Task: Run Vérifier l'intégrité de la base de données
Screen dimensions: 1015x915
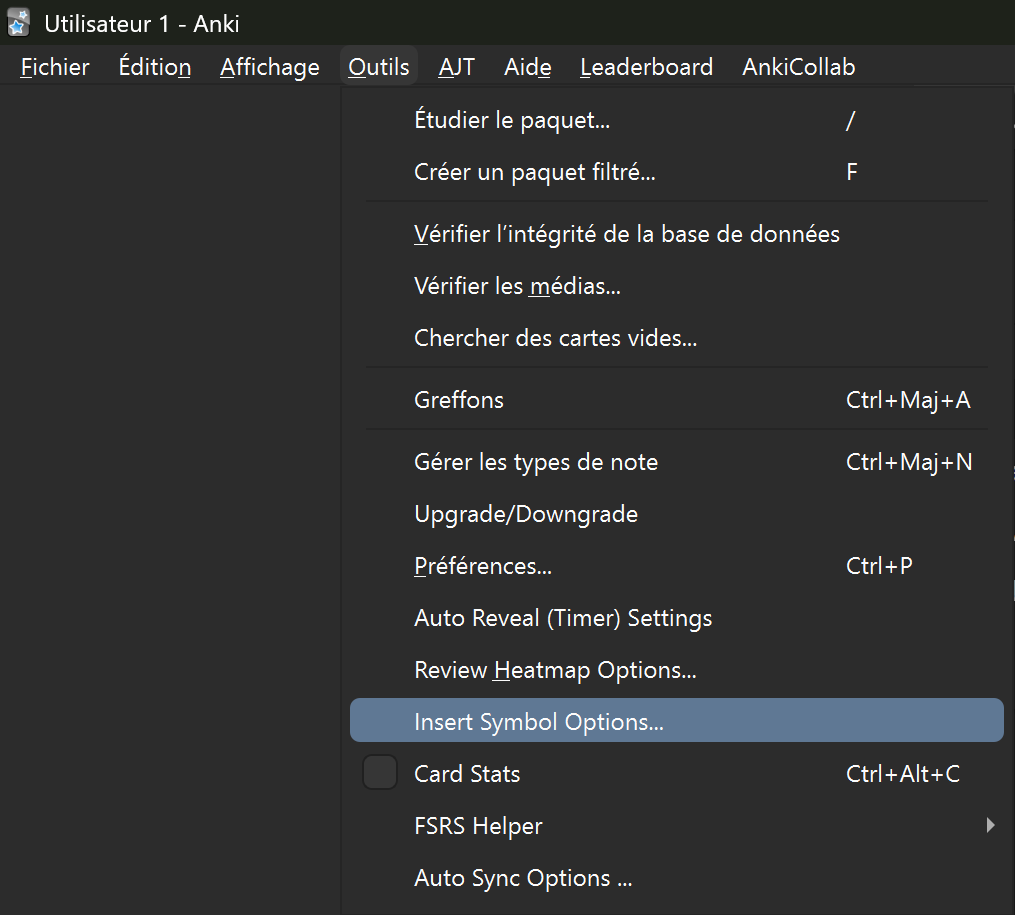Action: pyautogui.click(x=627, y=234)
